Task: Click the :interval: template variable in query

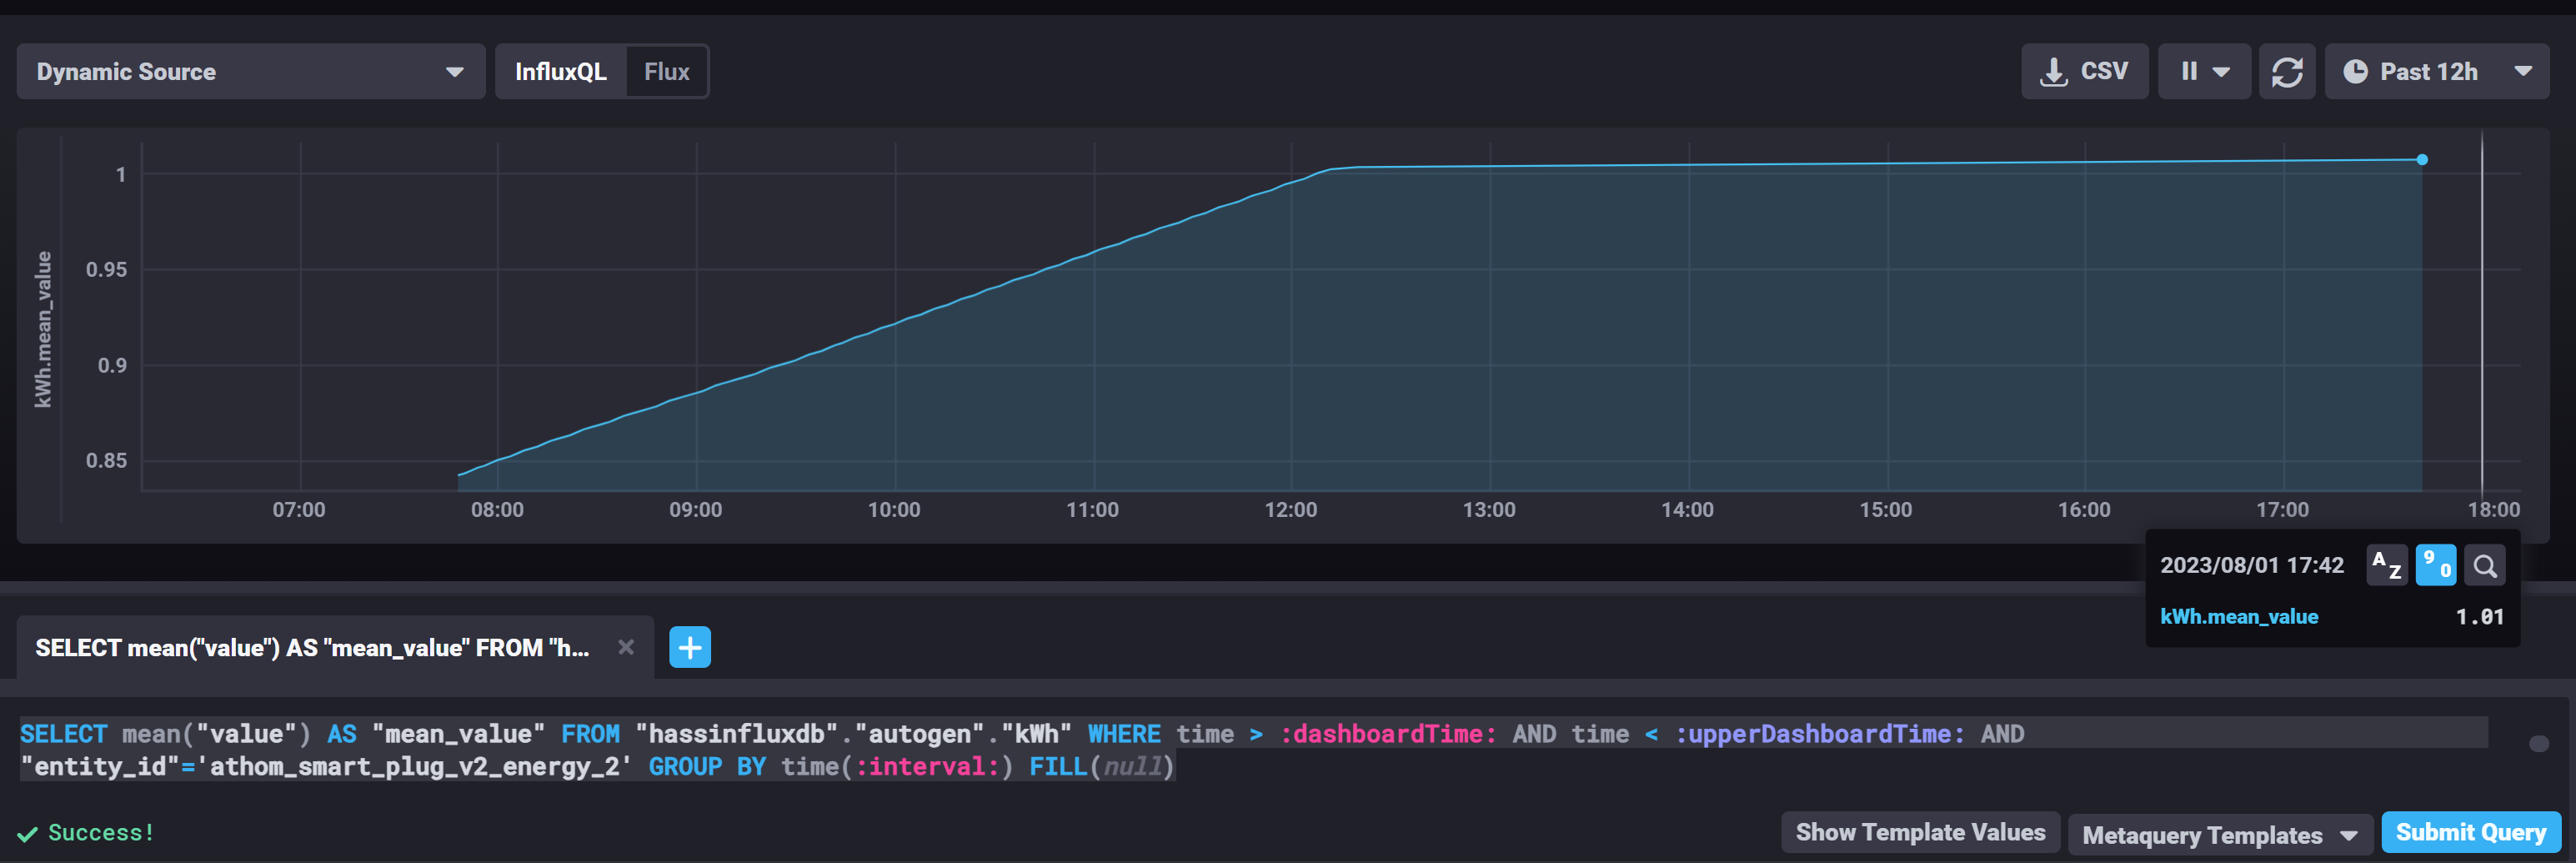Action: click(x=927, y=766)
